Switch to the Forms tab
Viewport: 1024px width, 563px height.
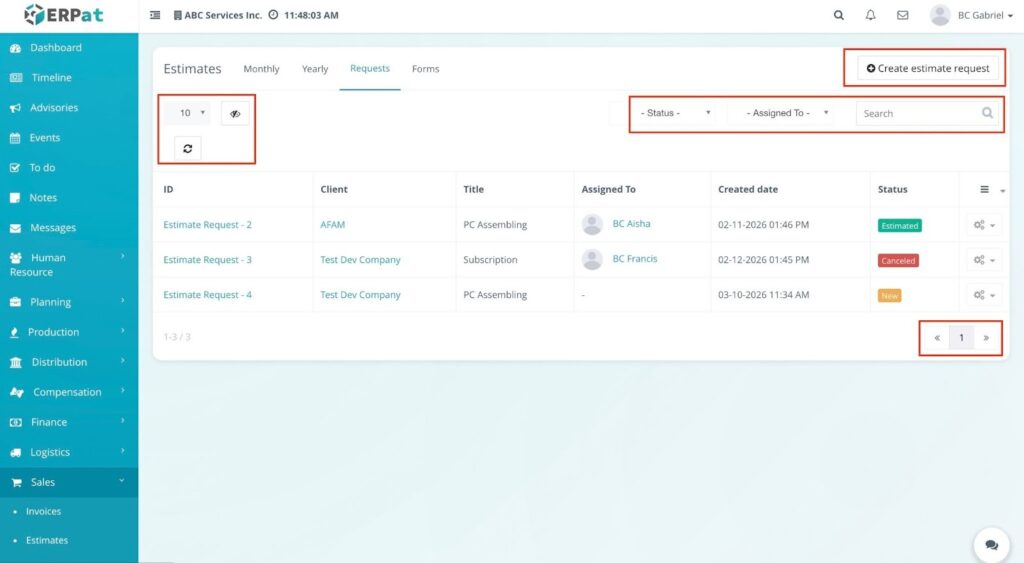[425, 69]
